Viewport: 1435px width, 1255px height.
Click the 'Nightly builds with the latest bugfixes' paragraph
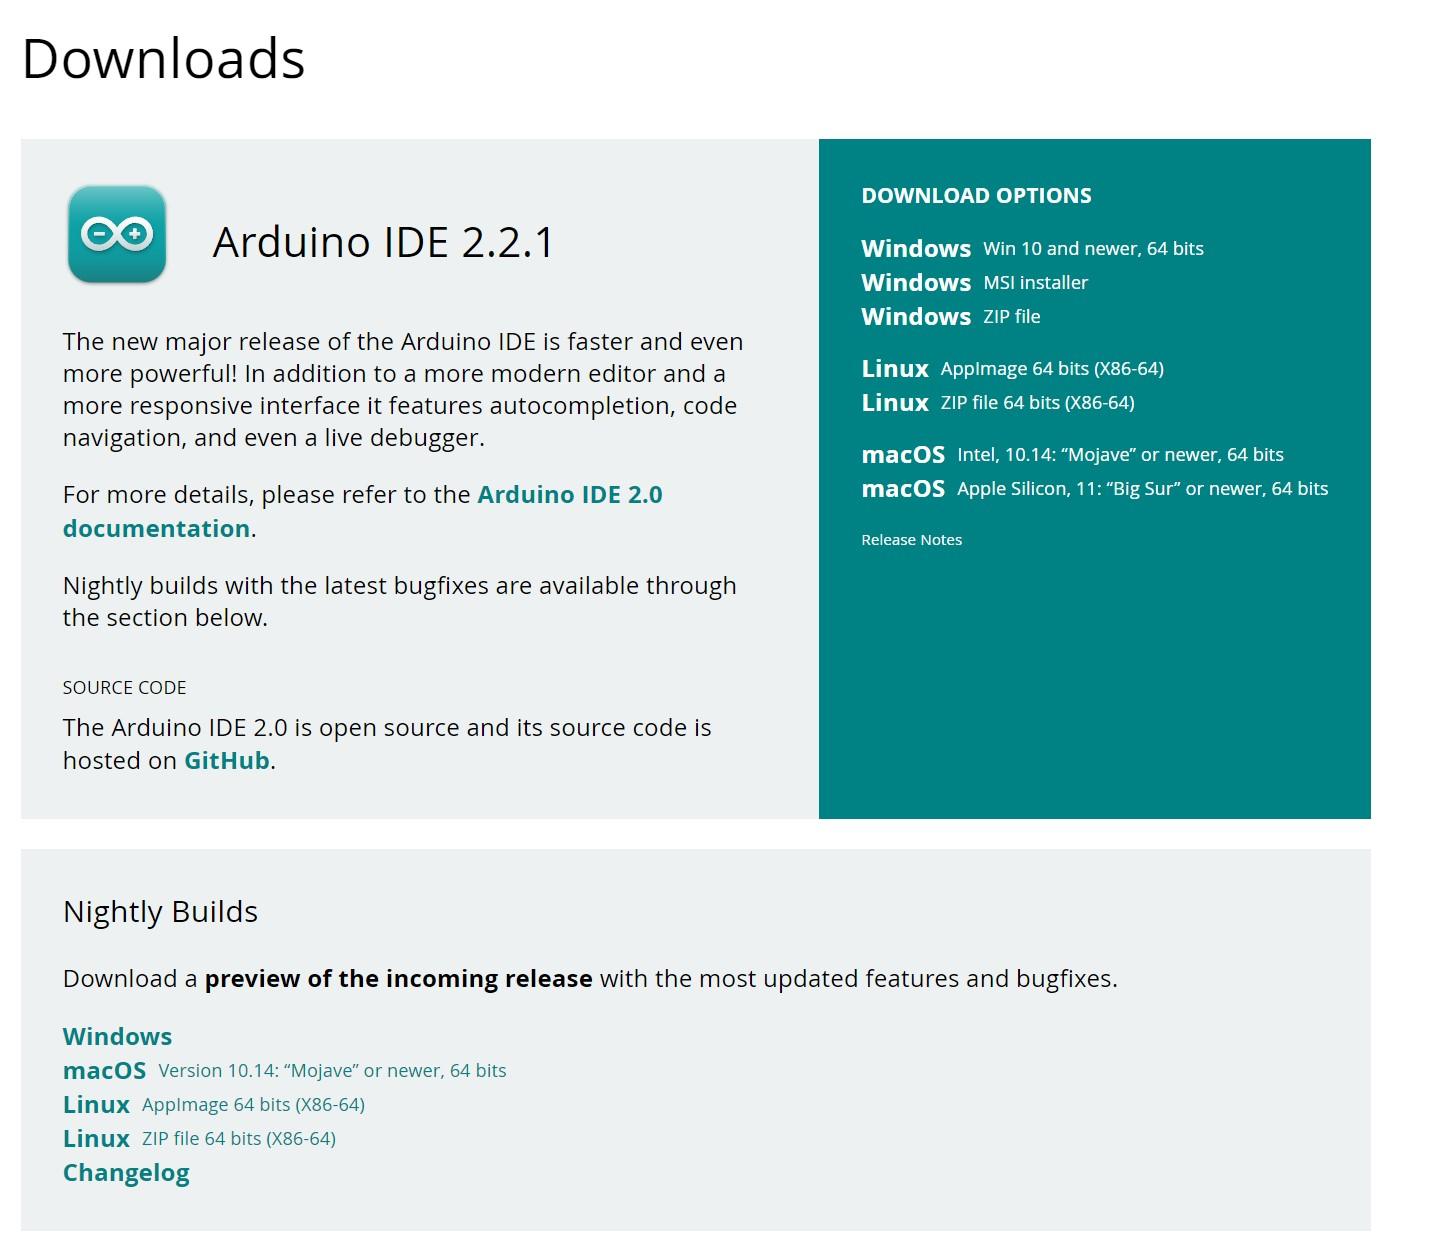[x=400, y=601]
